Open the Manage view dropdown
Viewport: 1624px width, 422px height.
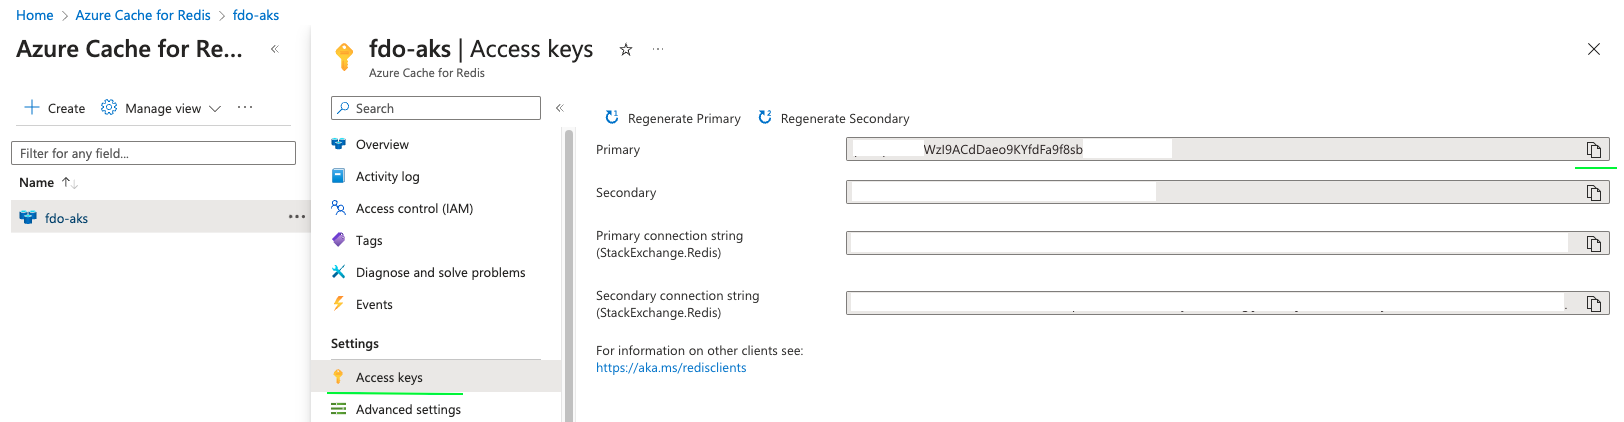tap(161, 108)
